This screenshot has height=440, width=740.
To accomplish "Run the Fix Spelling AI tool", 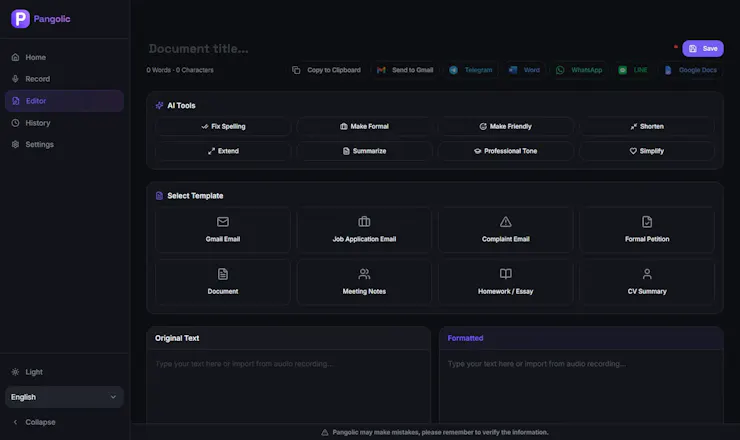I will [223, 127].
